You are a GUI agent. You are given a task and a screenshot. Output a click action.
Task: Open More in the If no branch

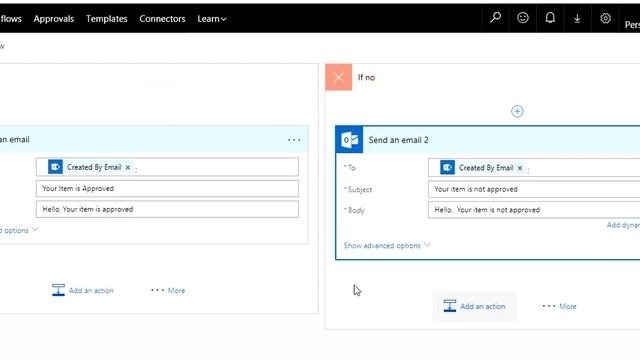click(559, 306)
